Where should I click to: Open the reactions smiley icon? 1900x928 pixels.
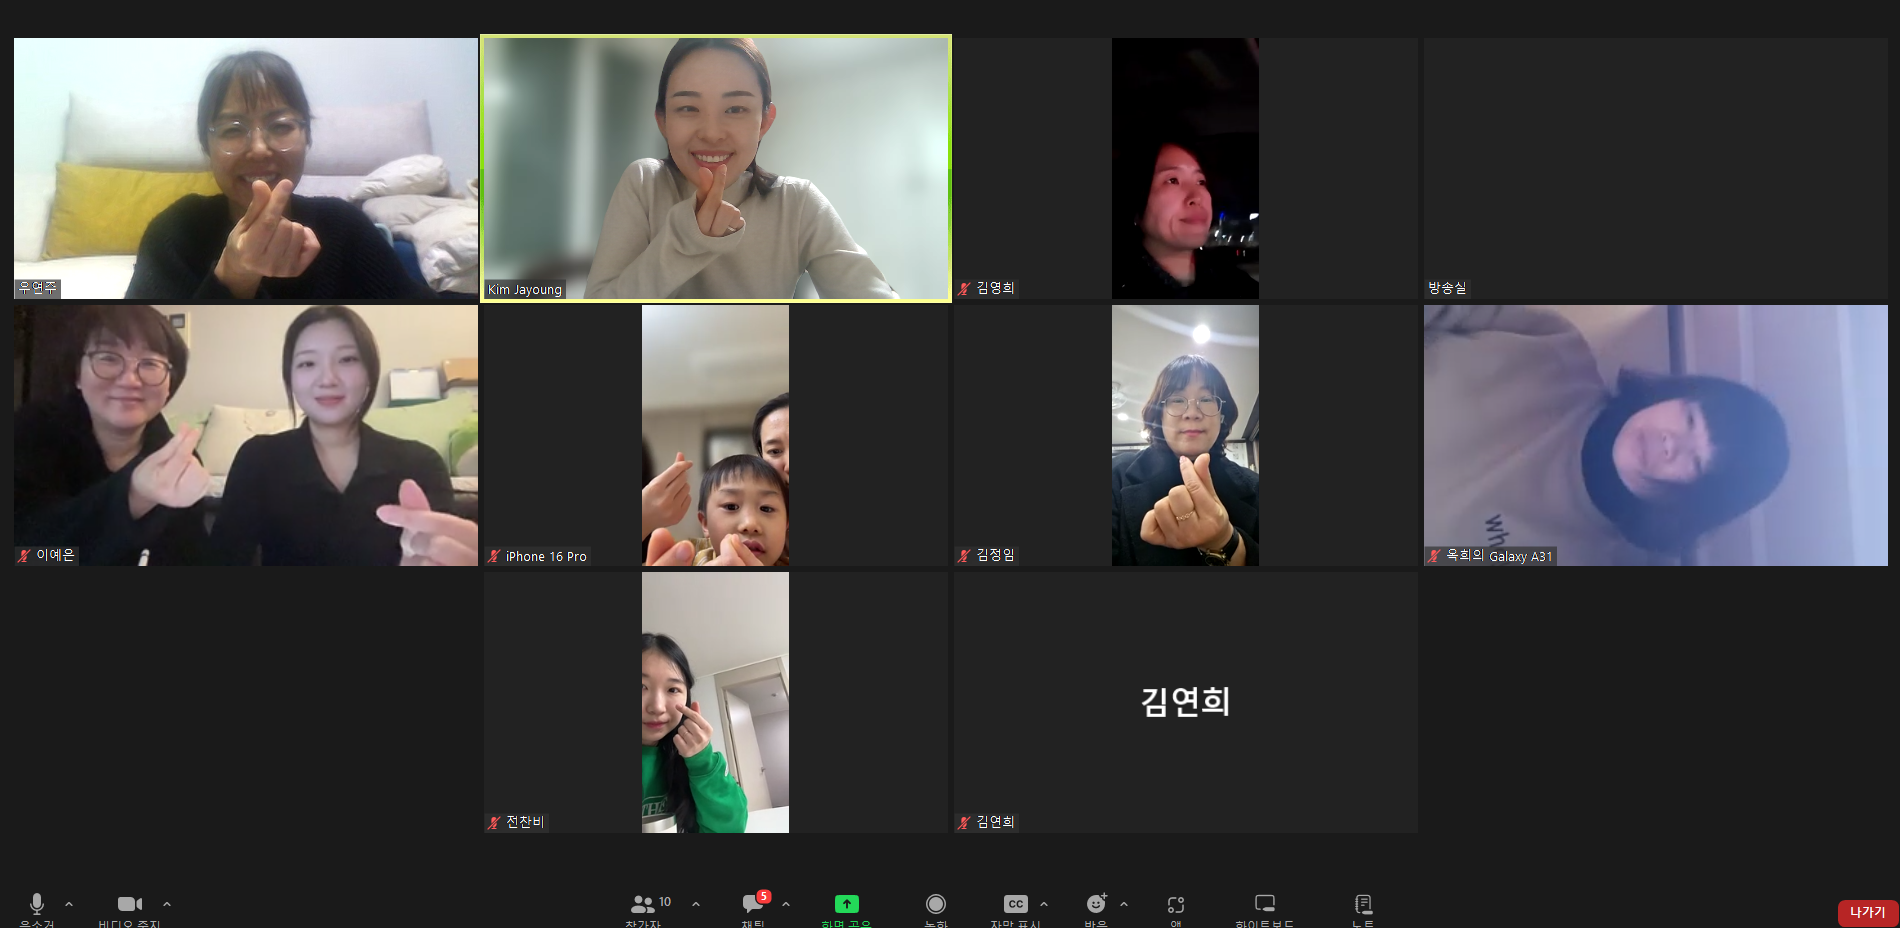[1096, 904]
